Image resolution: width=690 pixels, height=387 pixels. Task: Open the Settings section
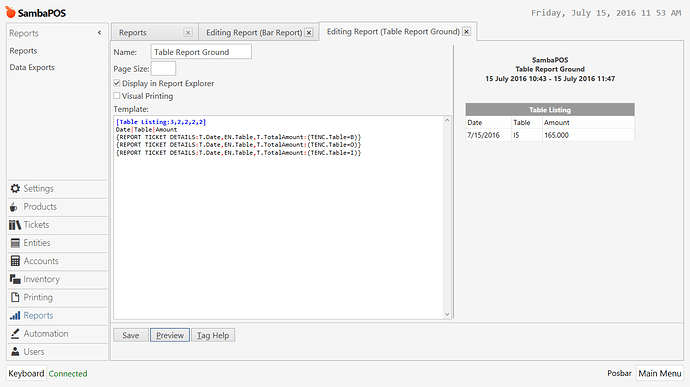click(57, 188)
